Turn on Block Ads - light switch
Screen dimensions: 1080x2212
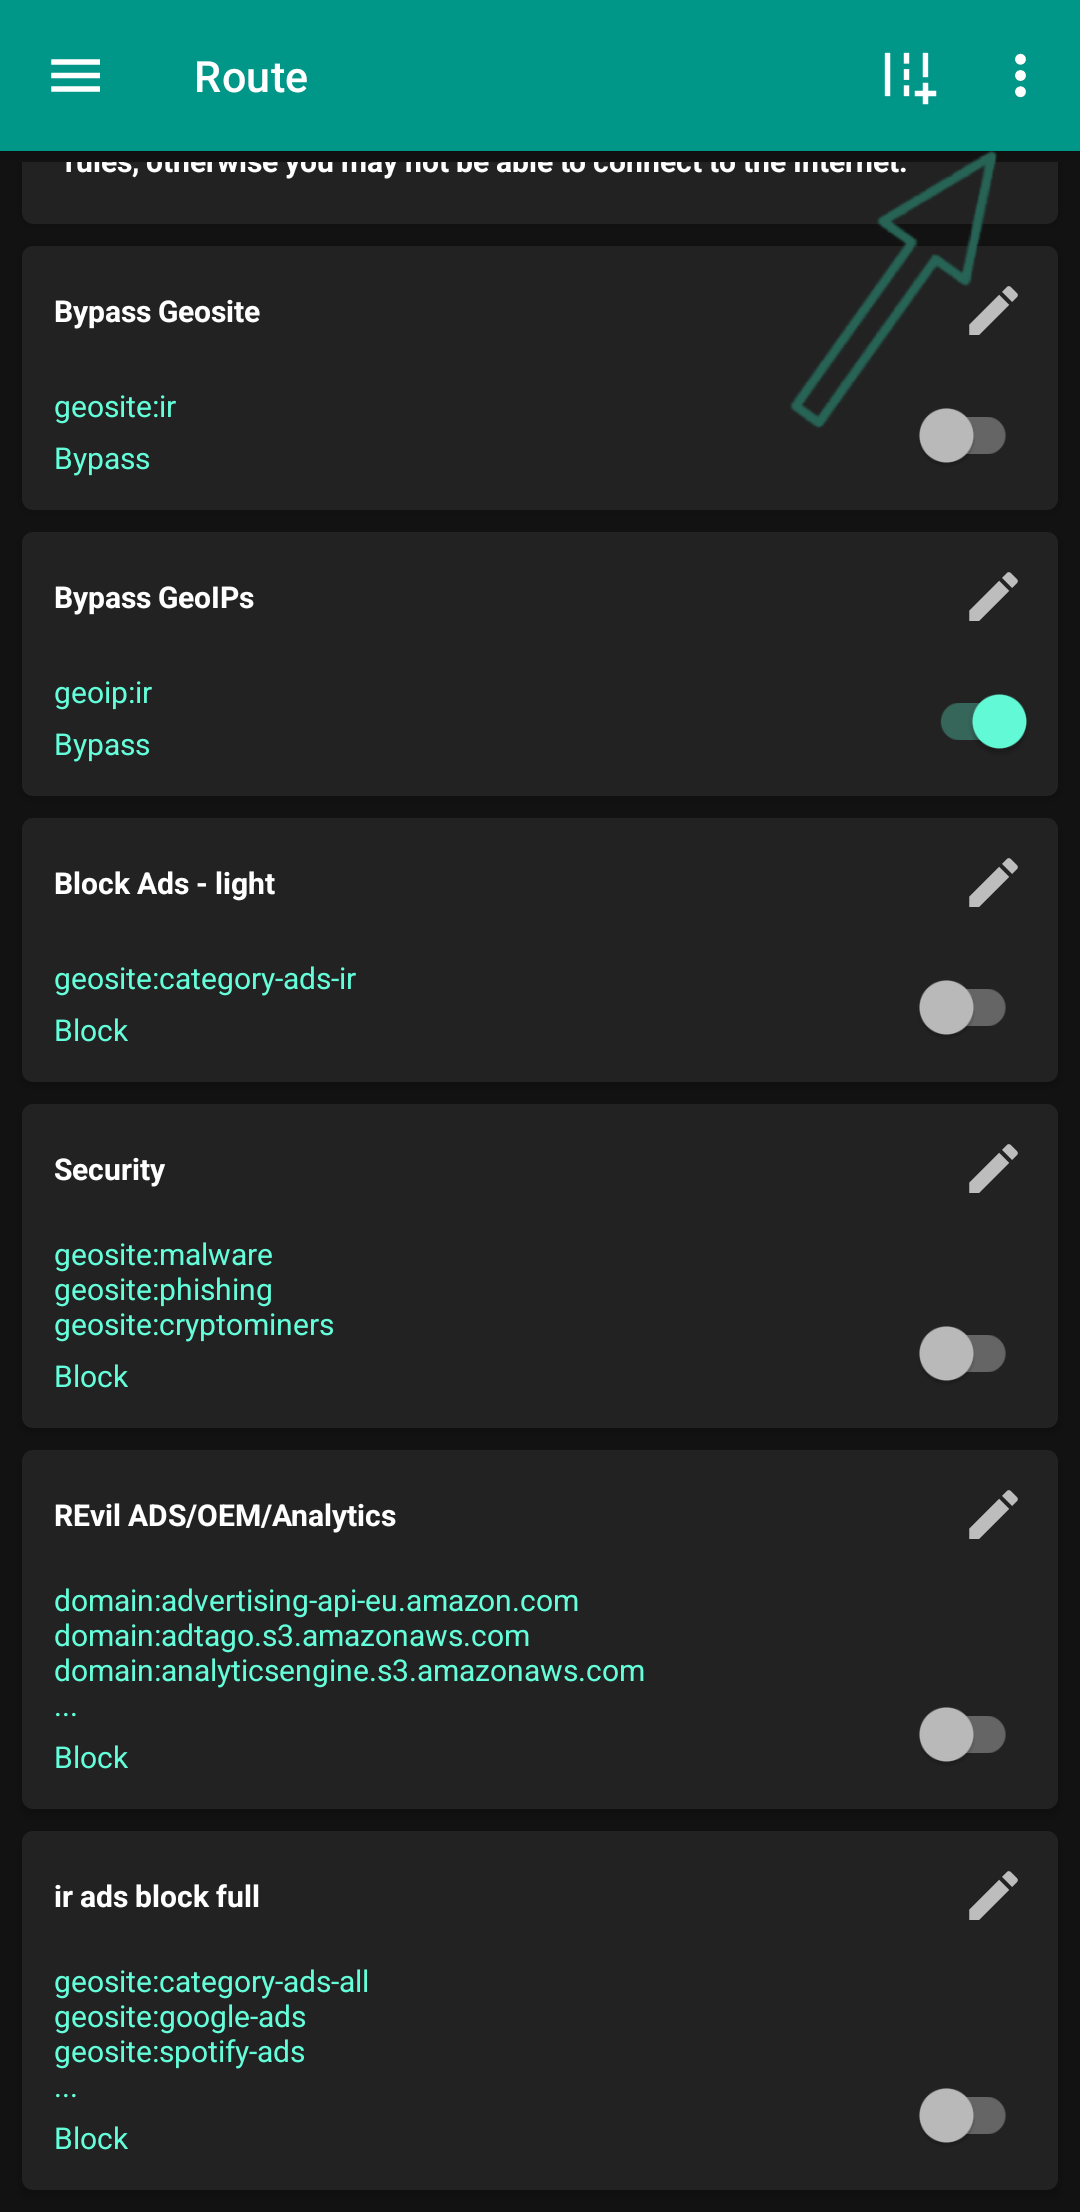click(962, 1008)
